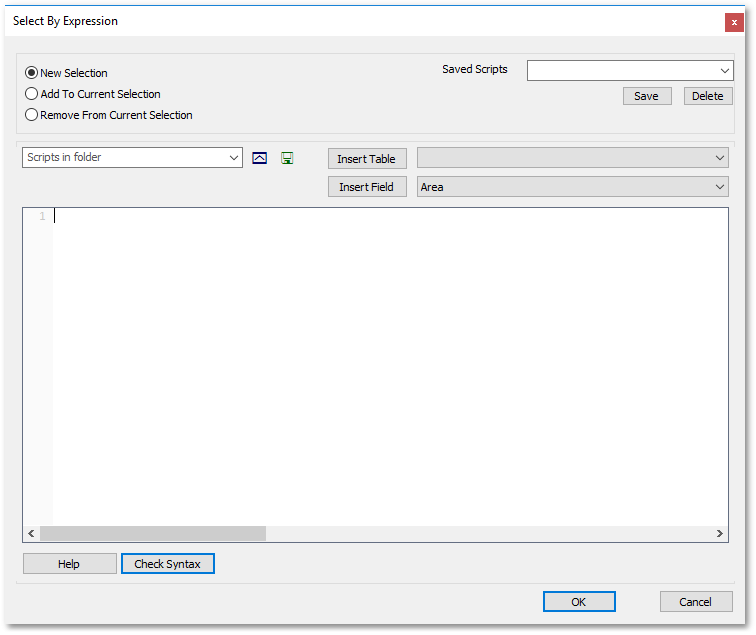The width and height of the screenshot is (756, 635).
Task: Click the right scroll arrow of the editor
Action: (x=719, y=533)
